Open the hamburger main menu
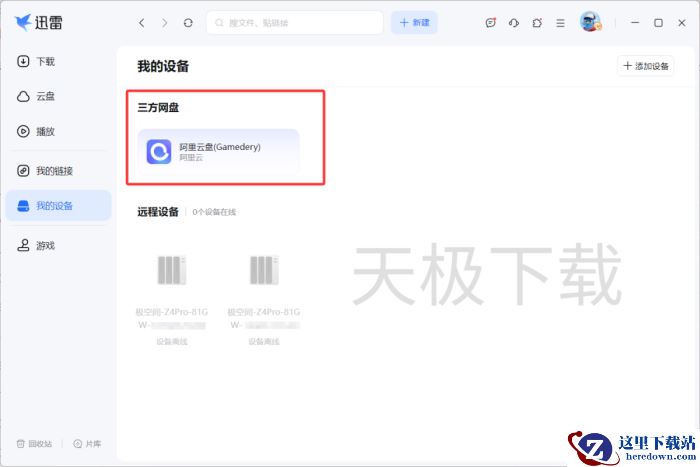 point(560,23)
